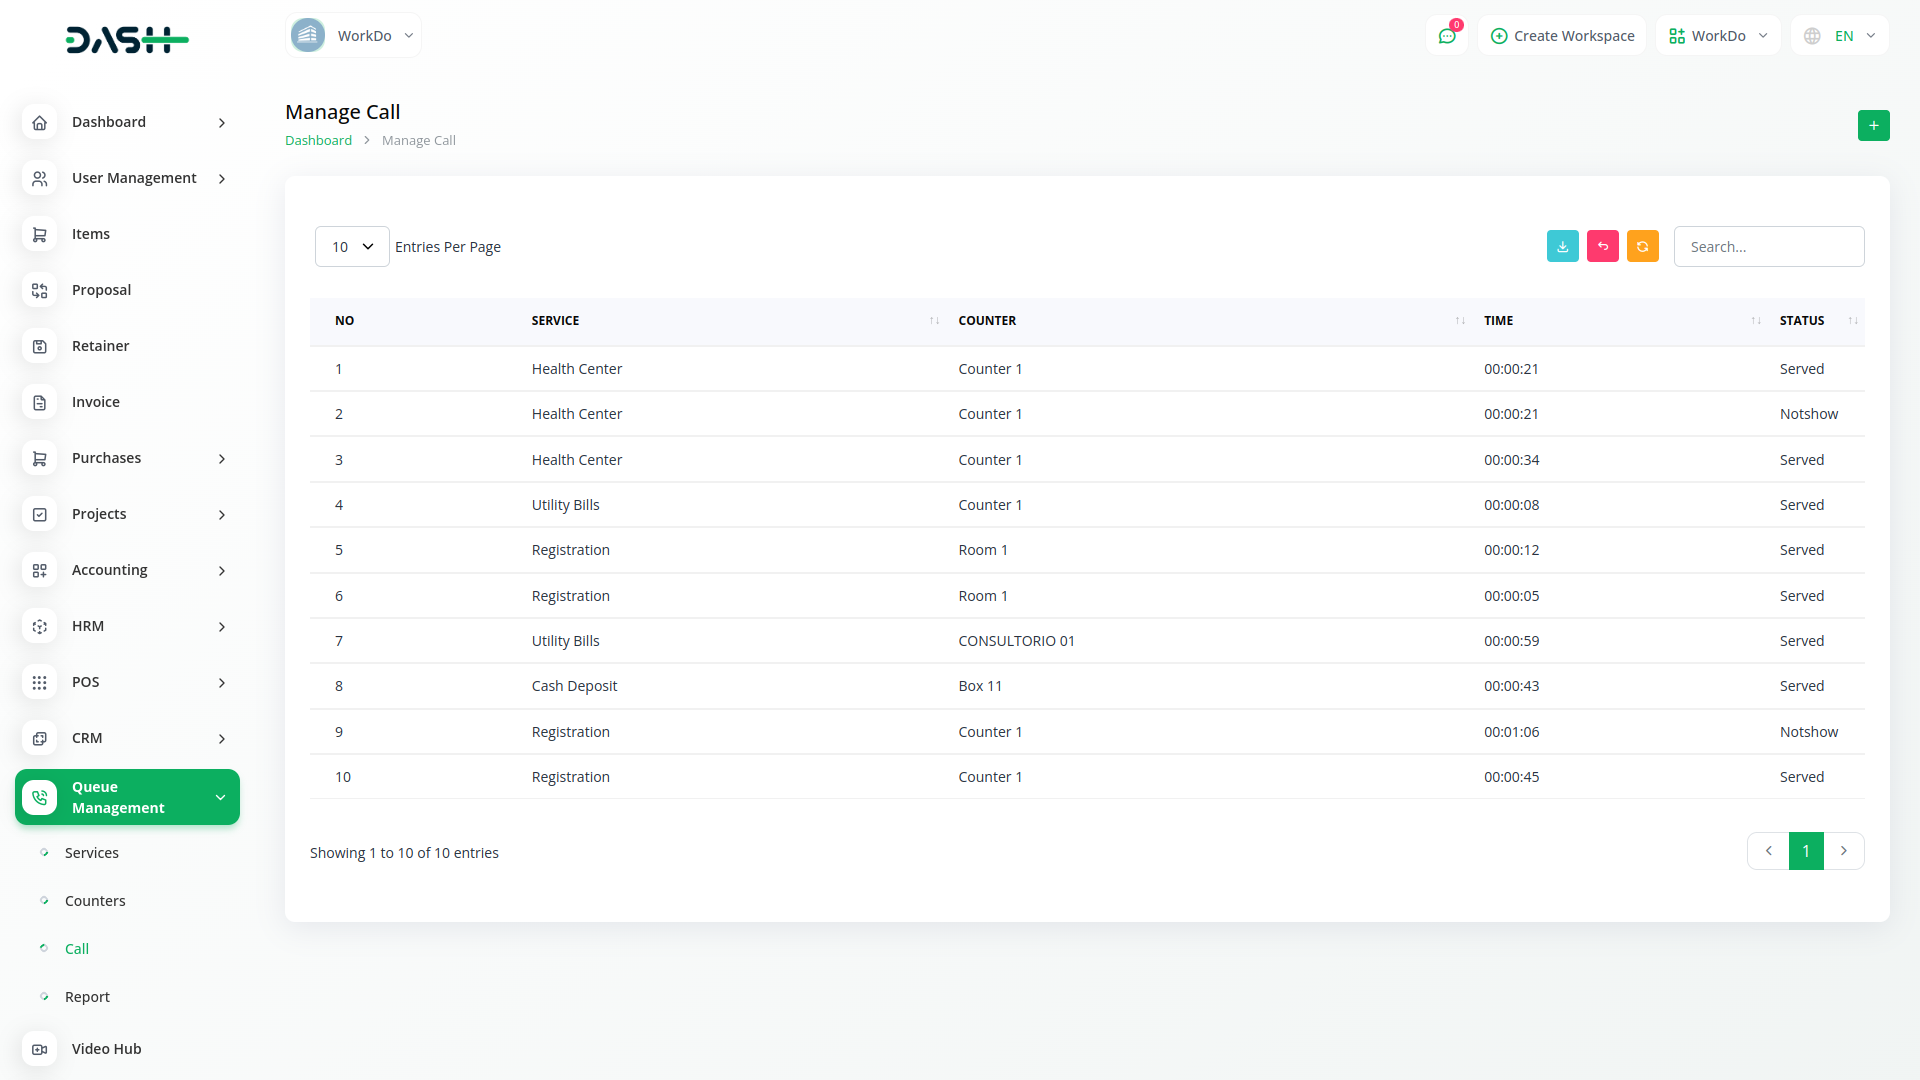Click the Retainer sidebar icon
Viewport: 1920px width, 1080px height.
click(x=40, y=346)
